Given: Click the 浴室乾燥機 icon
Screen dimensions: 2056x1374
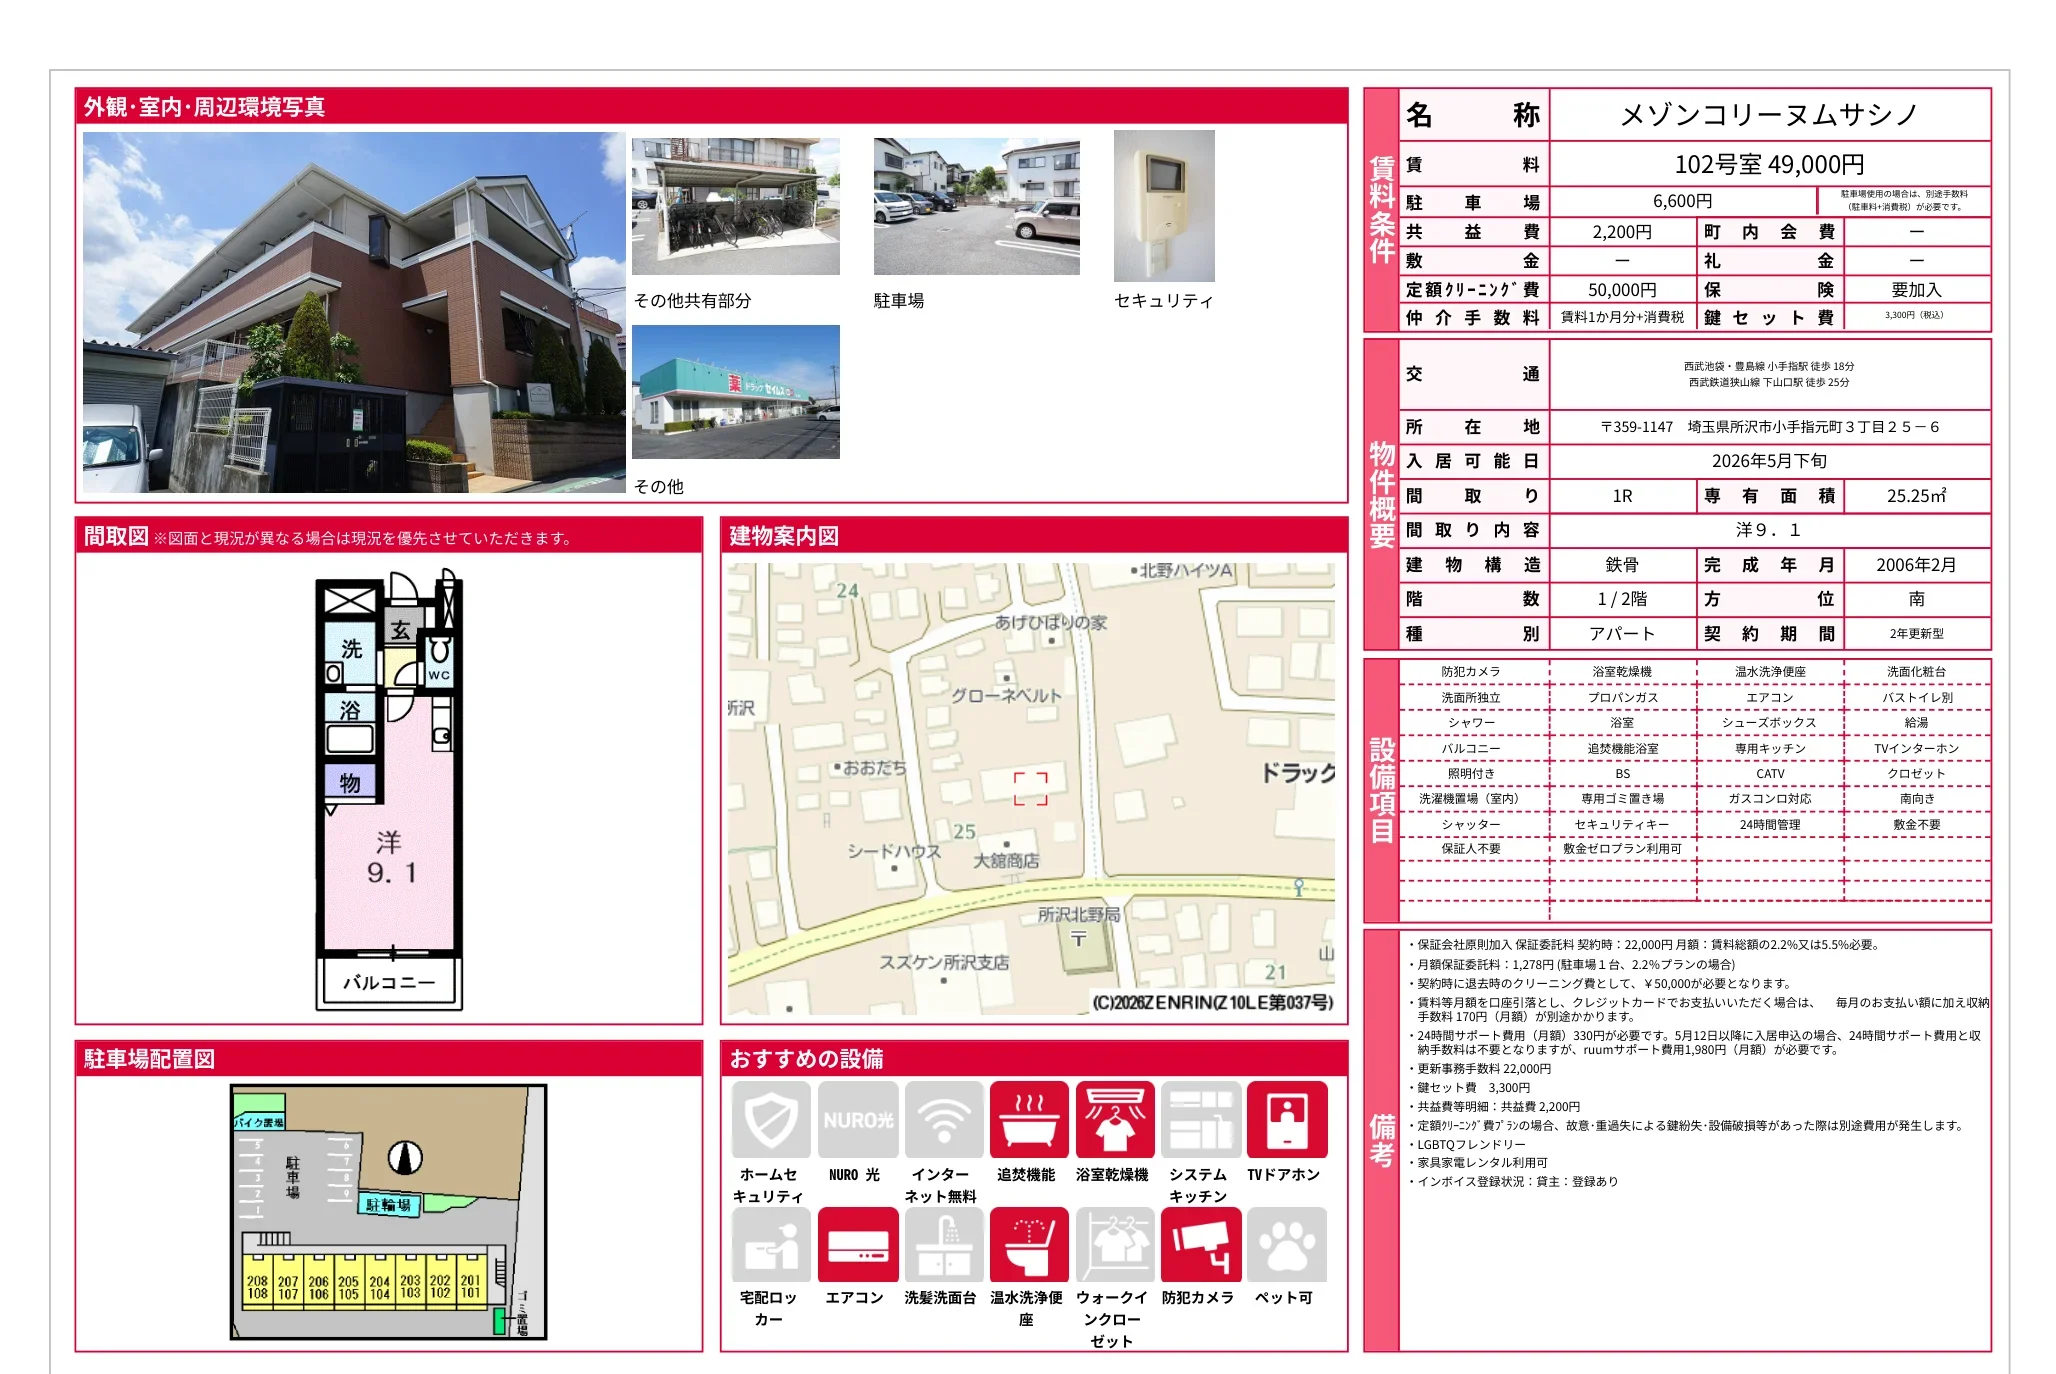Looking at the screenshot, I should (x=1114, y=1119).
